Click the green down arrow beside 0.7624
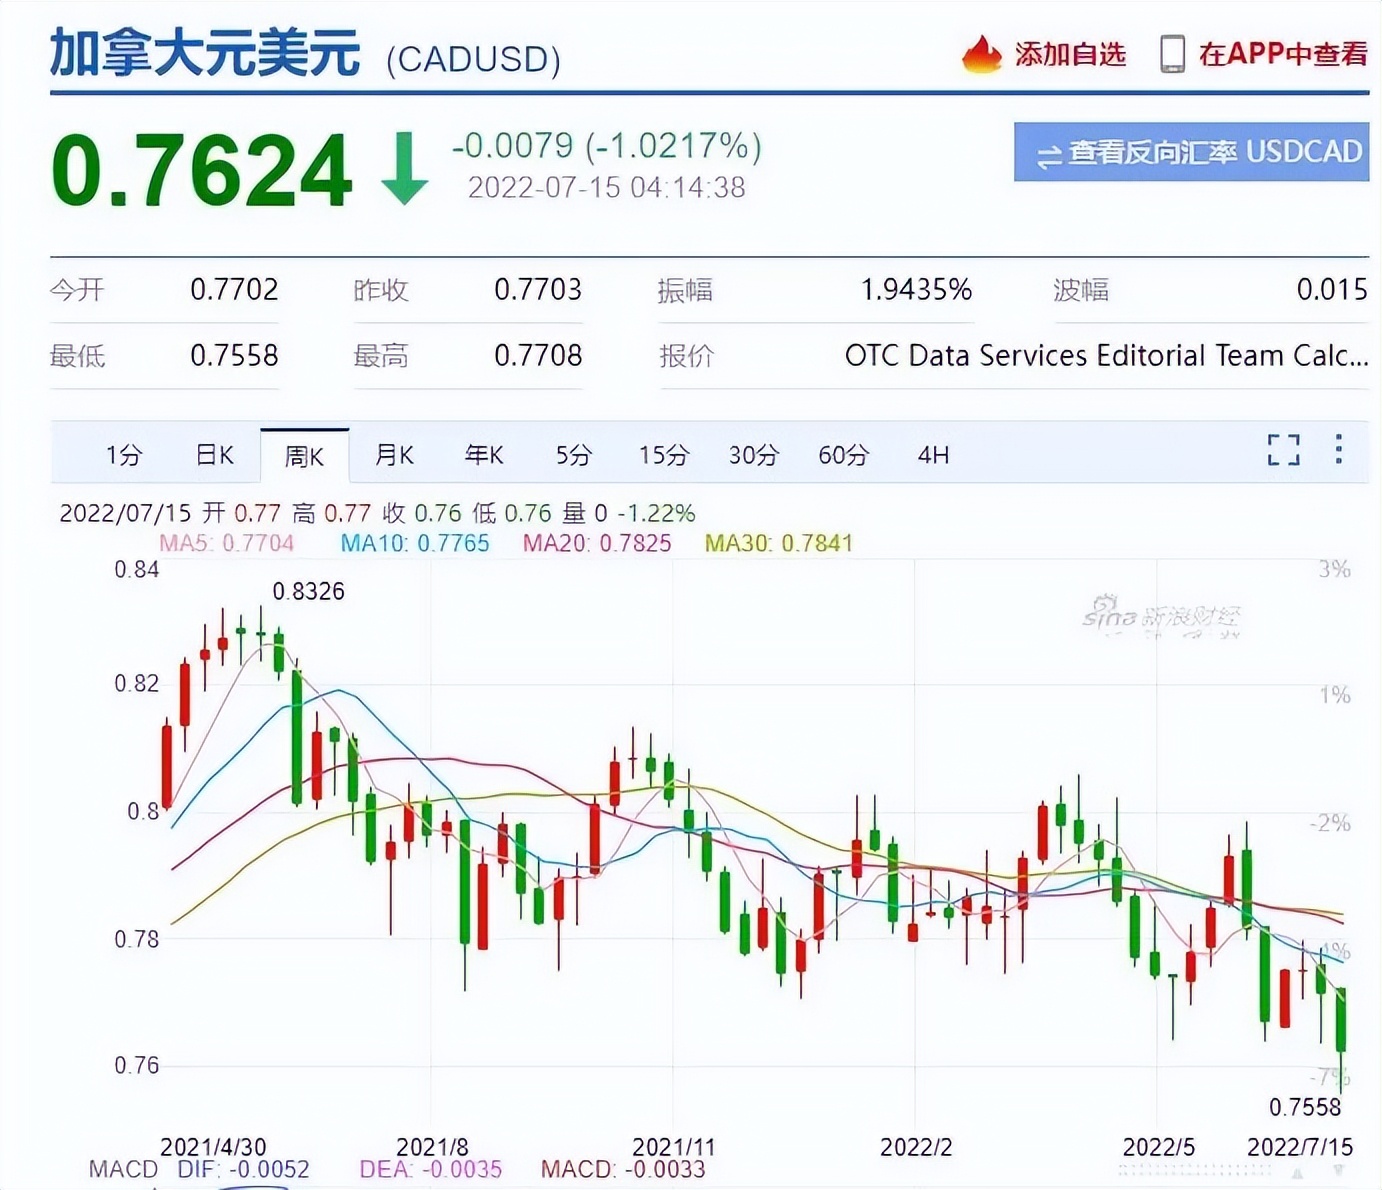 pyautogui.click(x=404, y=168)
